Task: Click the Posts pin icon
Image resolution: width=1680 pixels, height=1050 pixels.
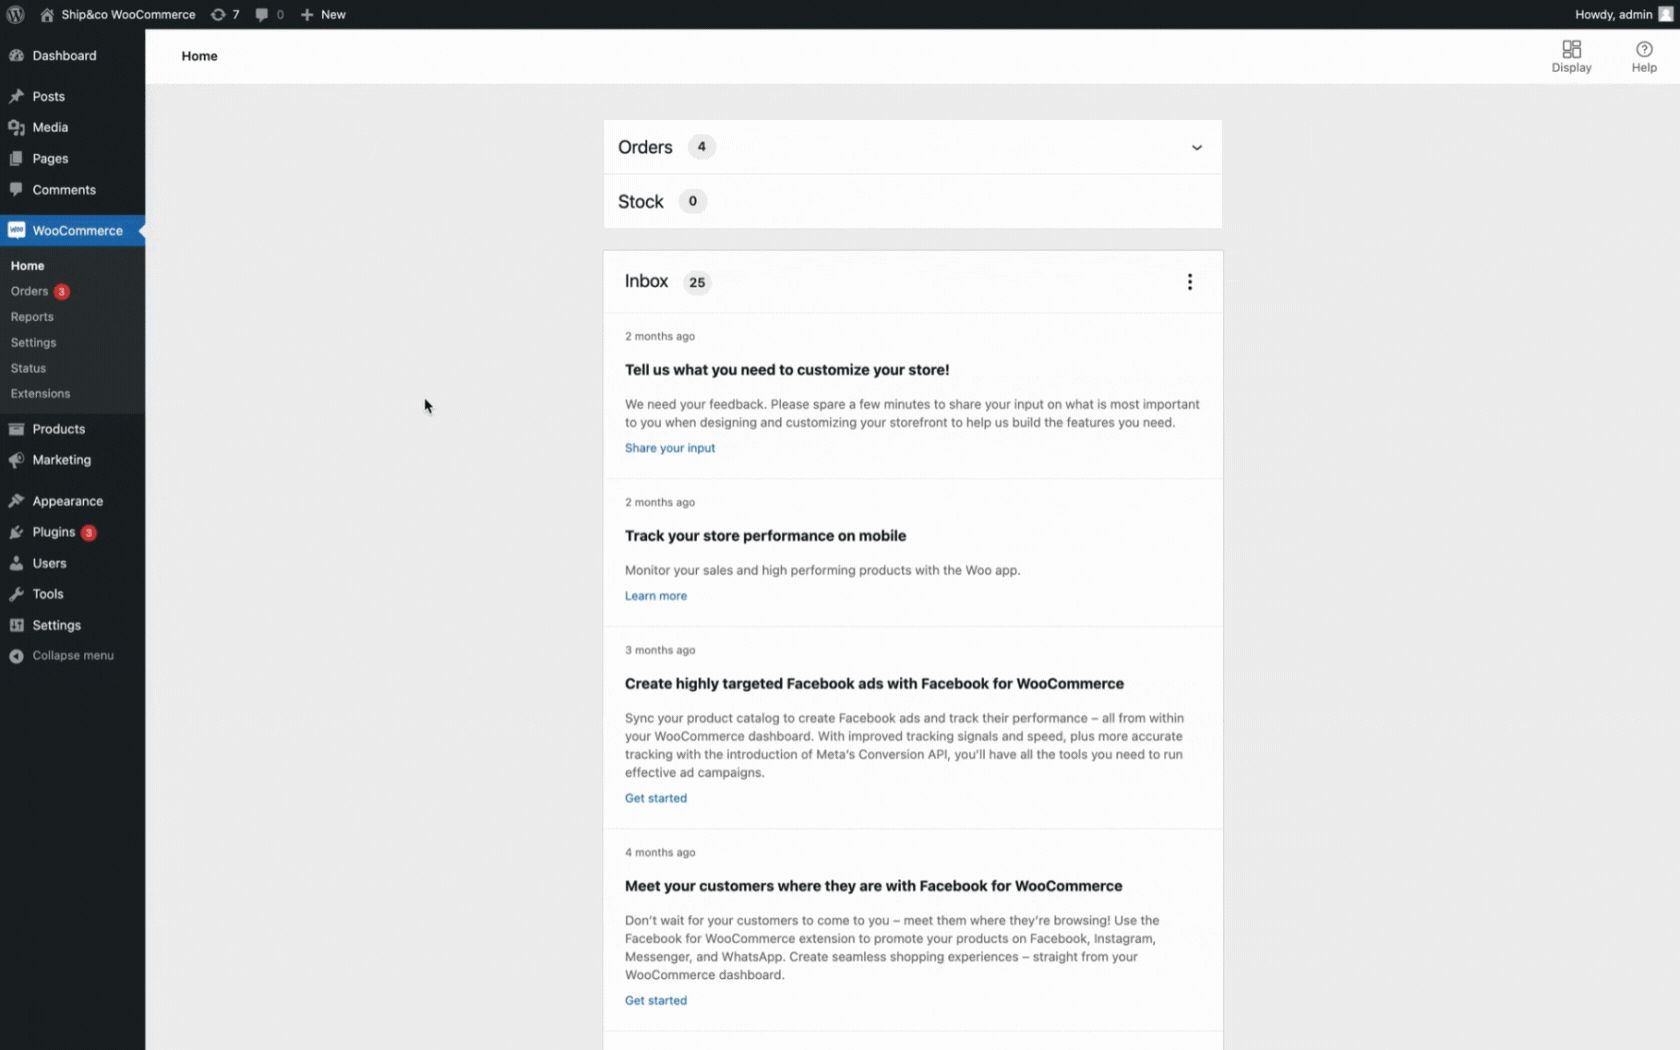Action: point(16,96)
